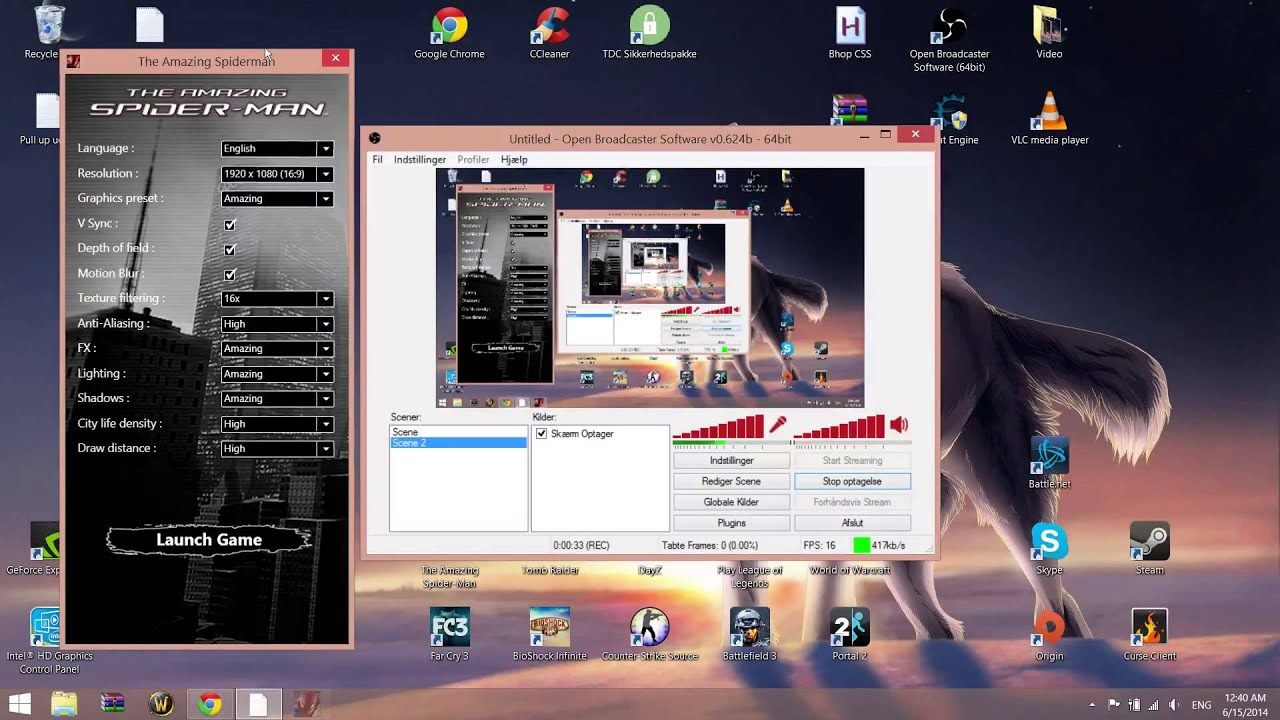This screenshot has height=720, width=1280.
Task: Switch to Chrome in the taskbar
Action: coord(209,704)
